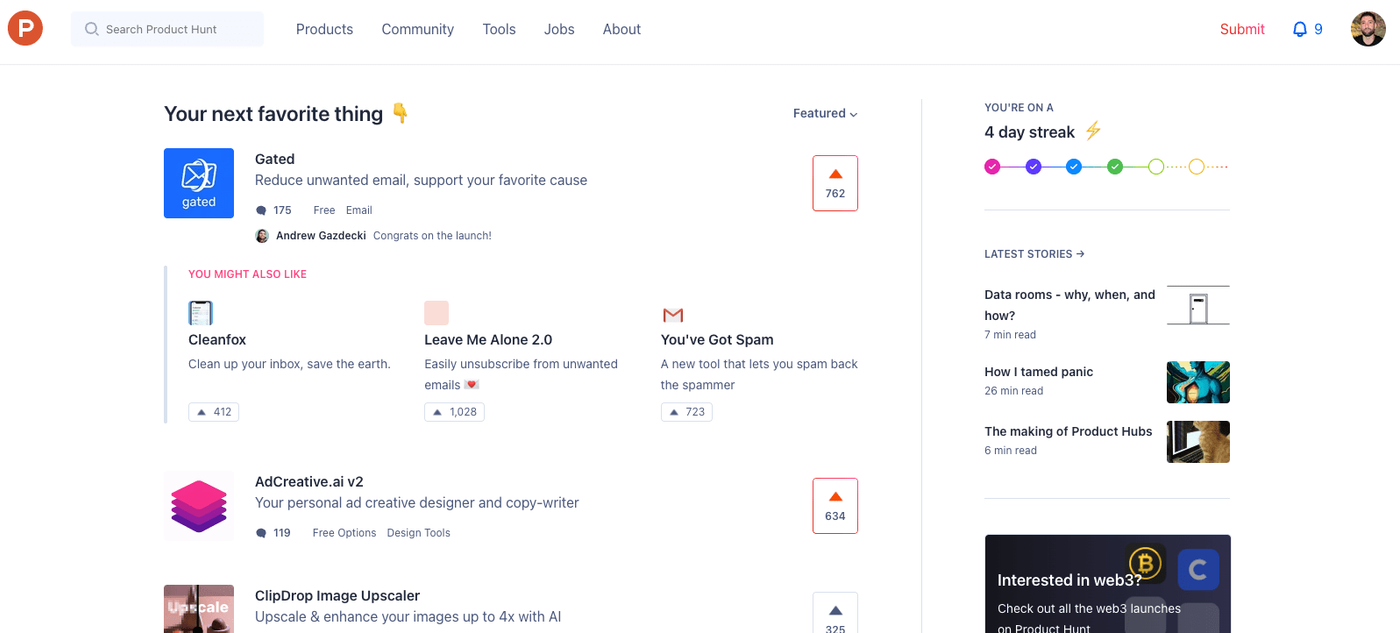Open the Tools menu
Image resolution: width=1400 pixels, height=633 pixels.
[499, 29]
